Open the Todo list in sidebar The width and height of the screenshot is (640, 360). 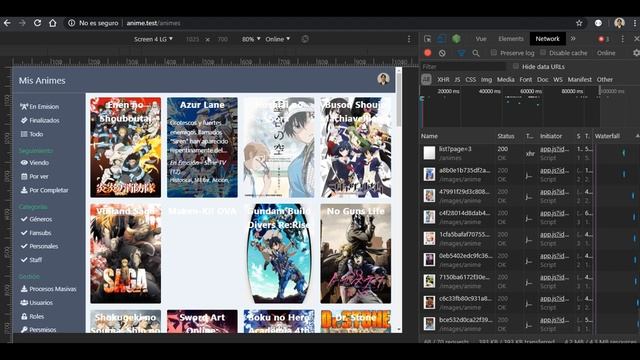pyautogui.click(x=32, y=134)
